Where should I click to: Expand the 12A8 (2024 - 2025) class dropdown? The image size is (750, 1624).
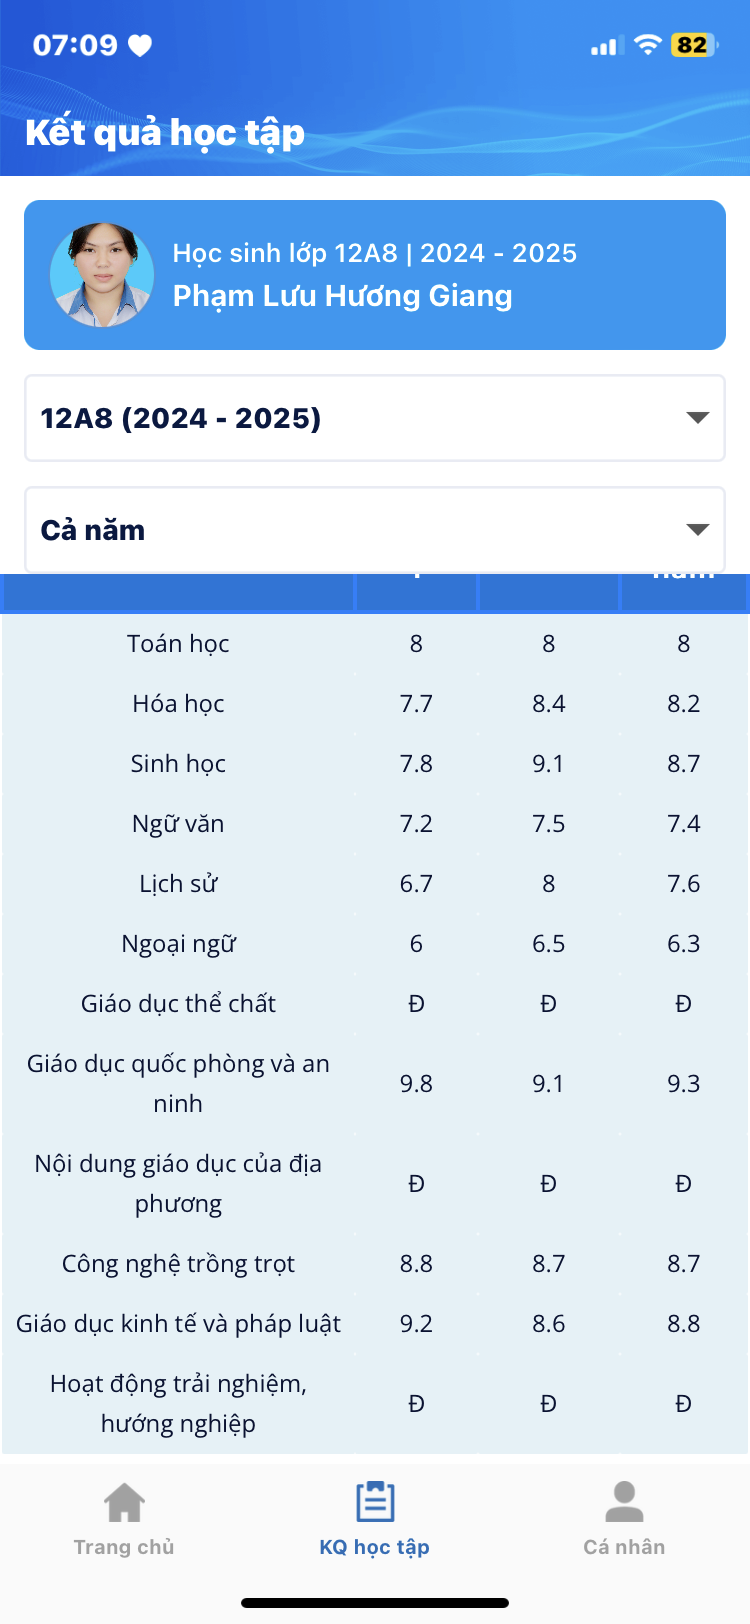(x=375, y=418)
